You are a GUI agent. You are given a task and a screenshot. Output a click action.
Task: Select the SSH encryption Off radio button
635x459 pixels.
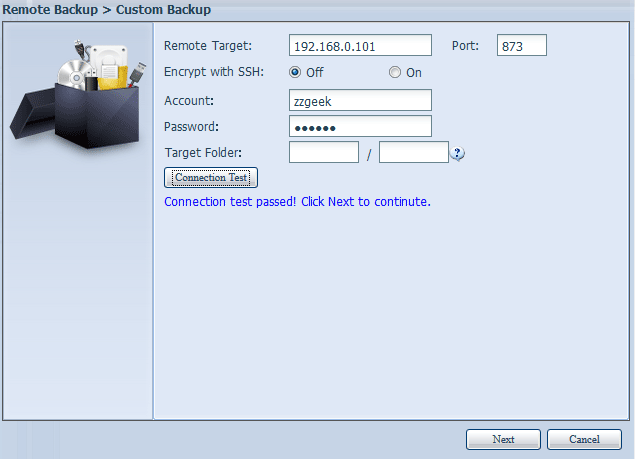[x=295, y=72]
